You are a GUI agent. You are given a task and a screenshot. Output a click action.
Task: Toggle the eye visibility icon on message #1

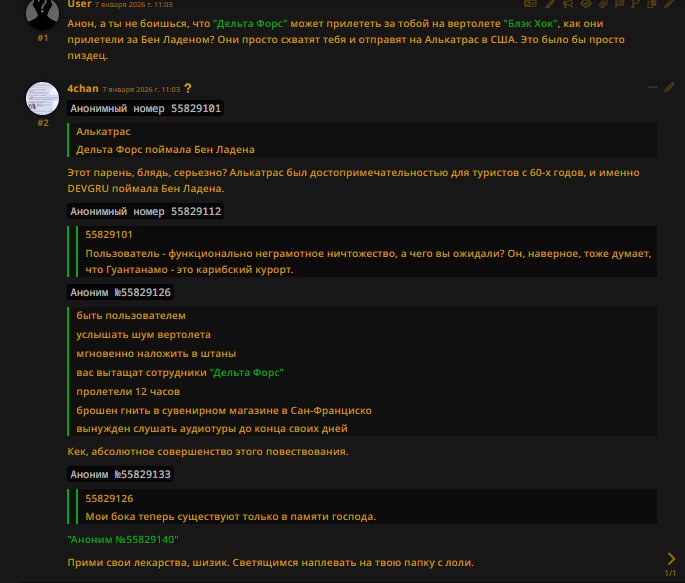(586, 3)
